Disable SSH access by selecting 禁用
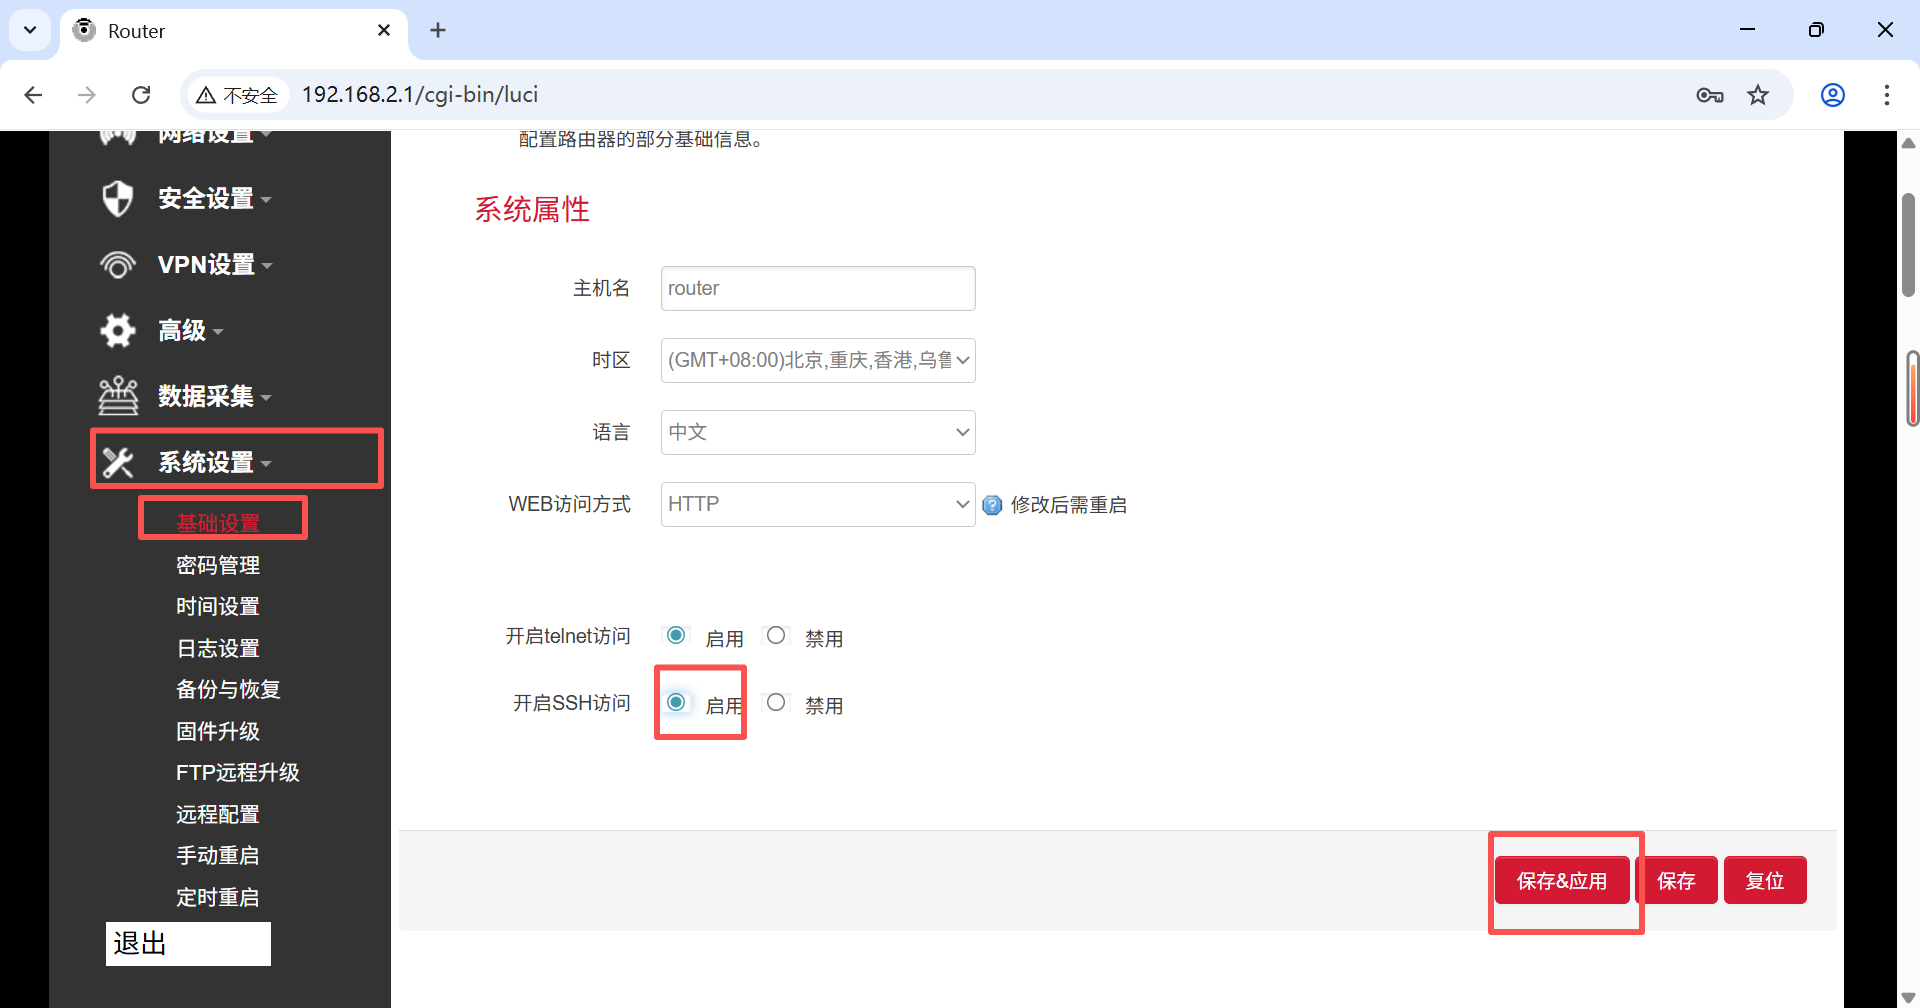Viewport: 1920px width, 1008px height. [777, 702]
